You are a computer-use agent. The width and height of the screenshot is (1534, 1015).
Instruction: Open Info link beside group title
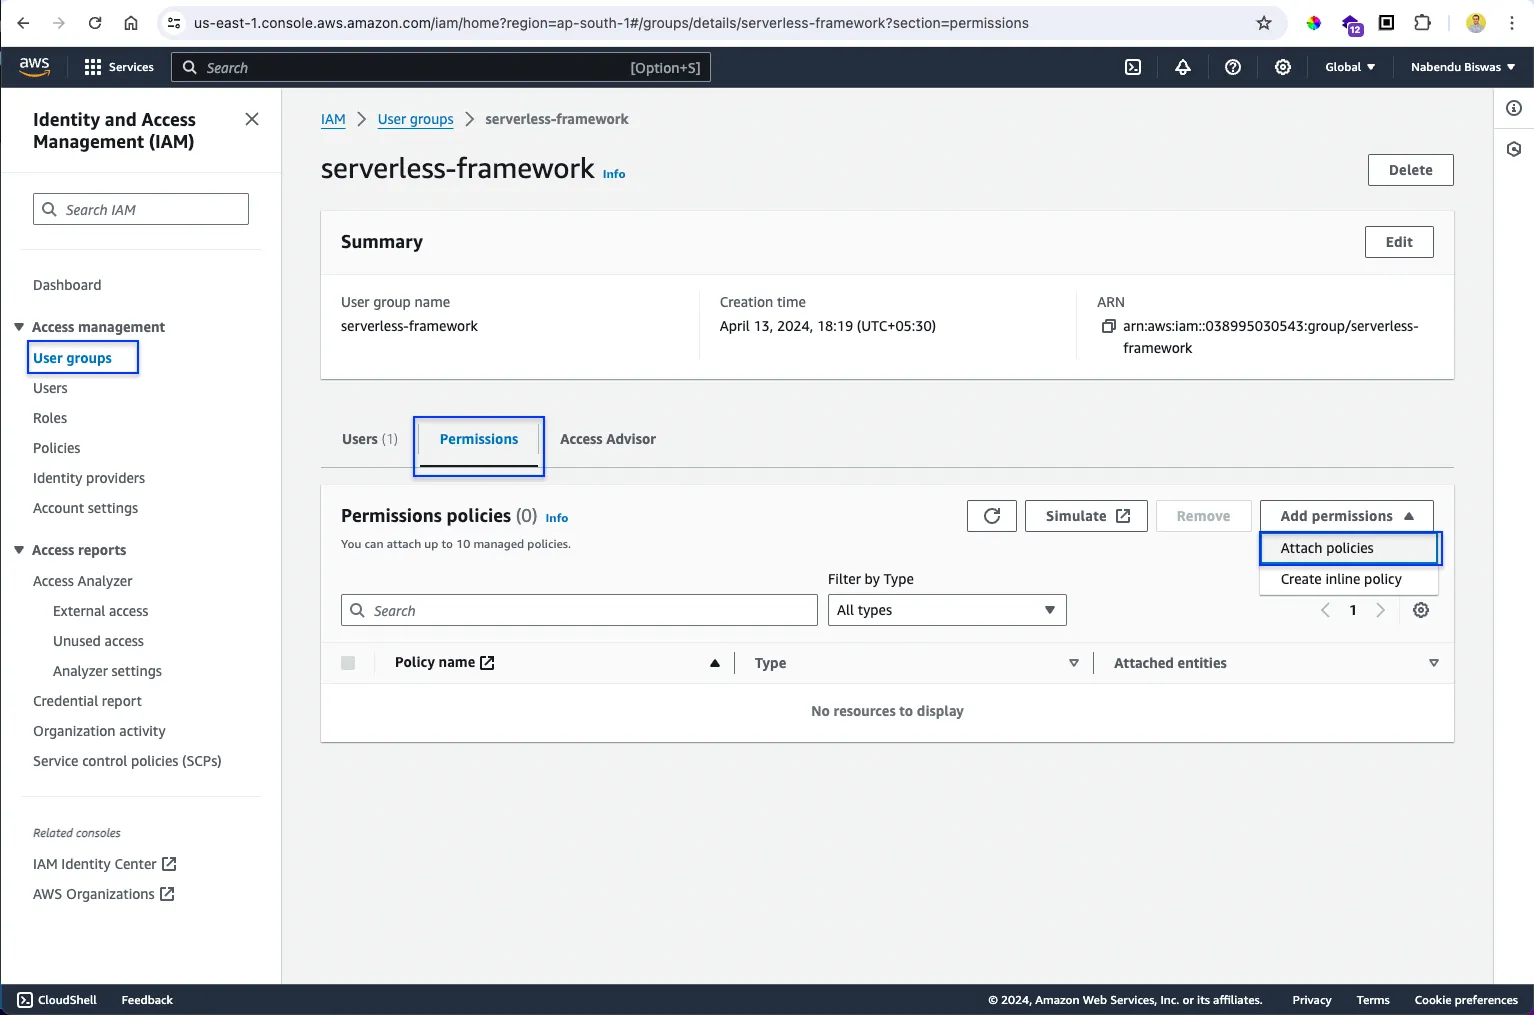(614, 174)
